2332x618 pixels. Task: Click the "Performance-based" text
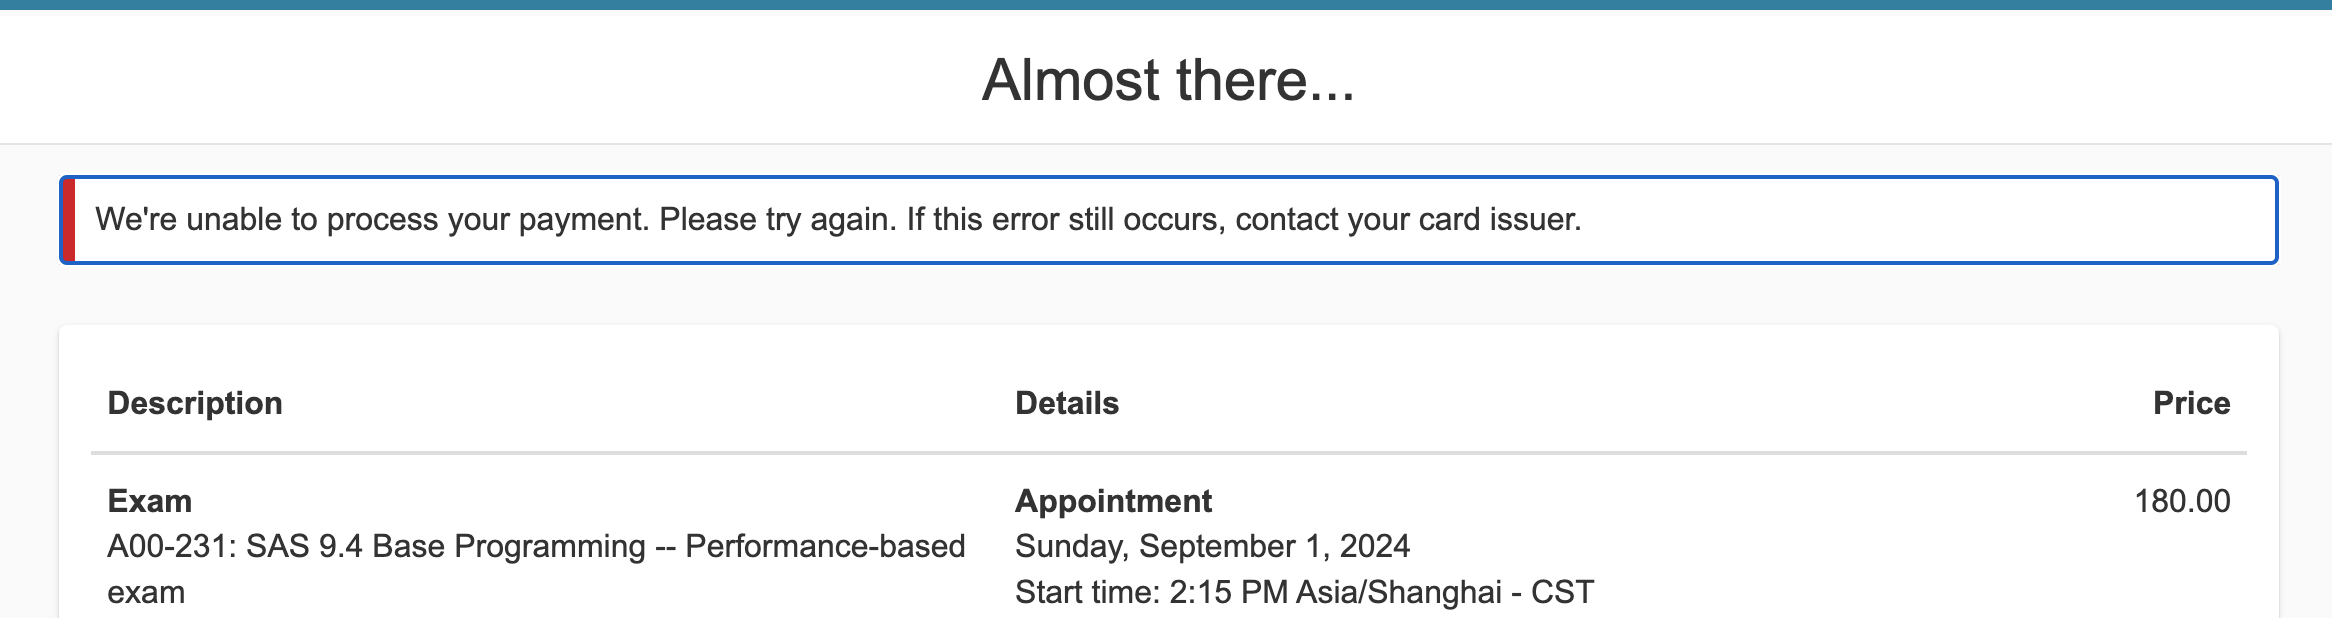click(x=825, y=547)
